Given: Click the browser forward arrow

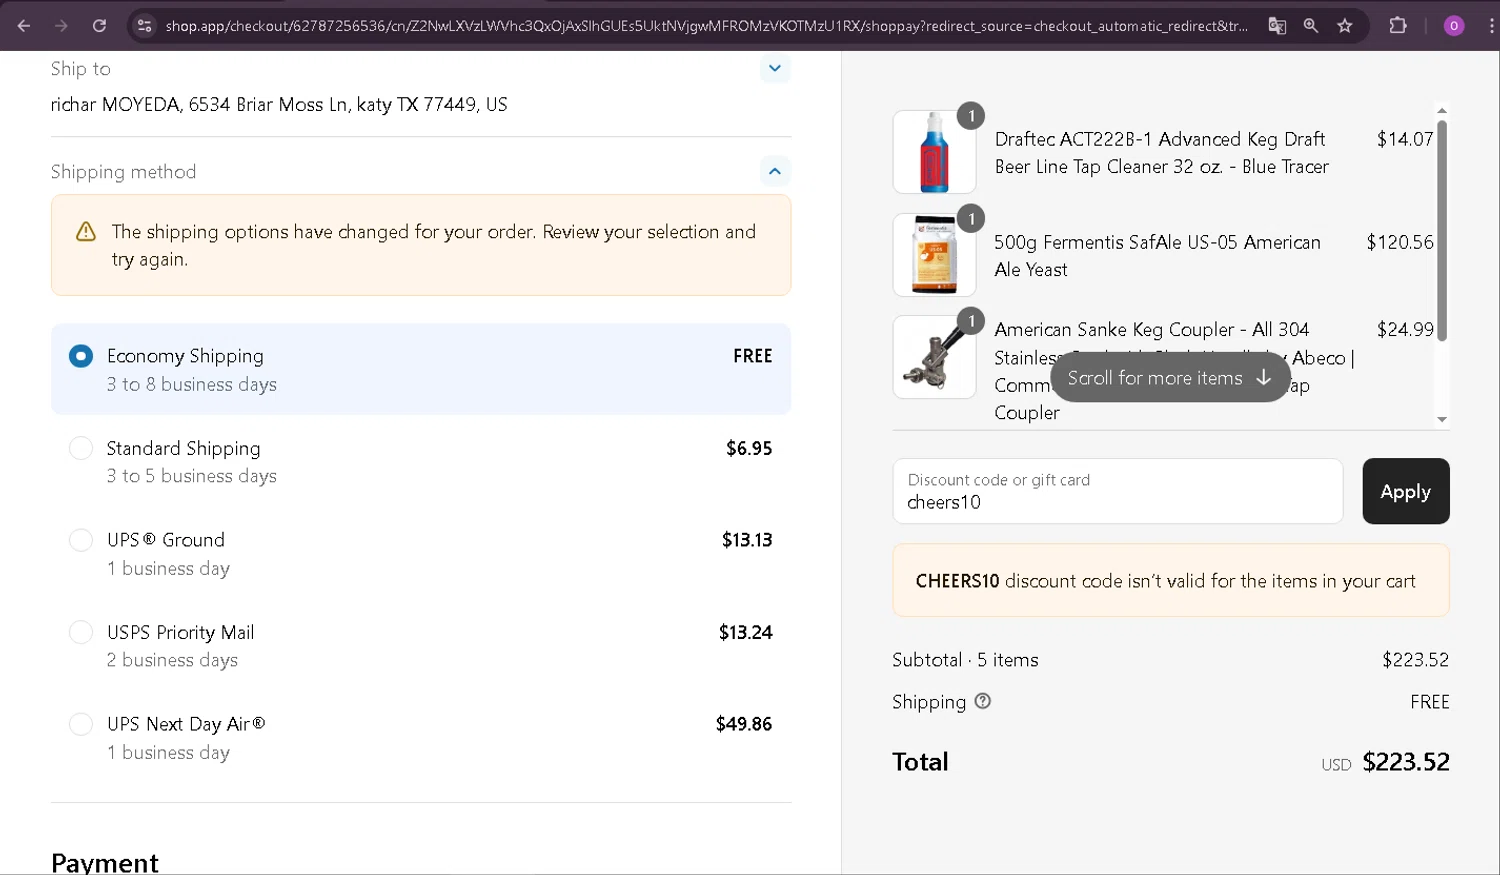Looking at the screenshot, I should click(61, 26).
